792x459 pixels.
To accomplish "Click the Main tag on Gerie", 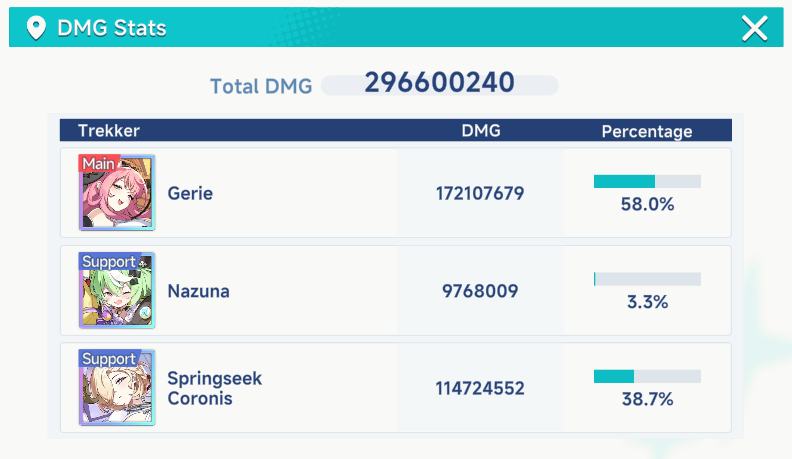I will 99,163.
